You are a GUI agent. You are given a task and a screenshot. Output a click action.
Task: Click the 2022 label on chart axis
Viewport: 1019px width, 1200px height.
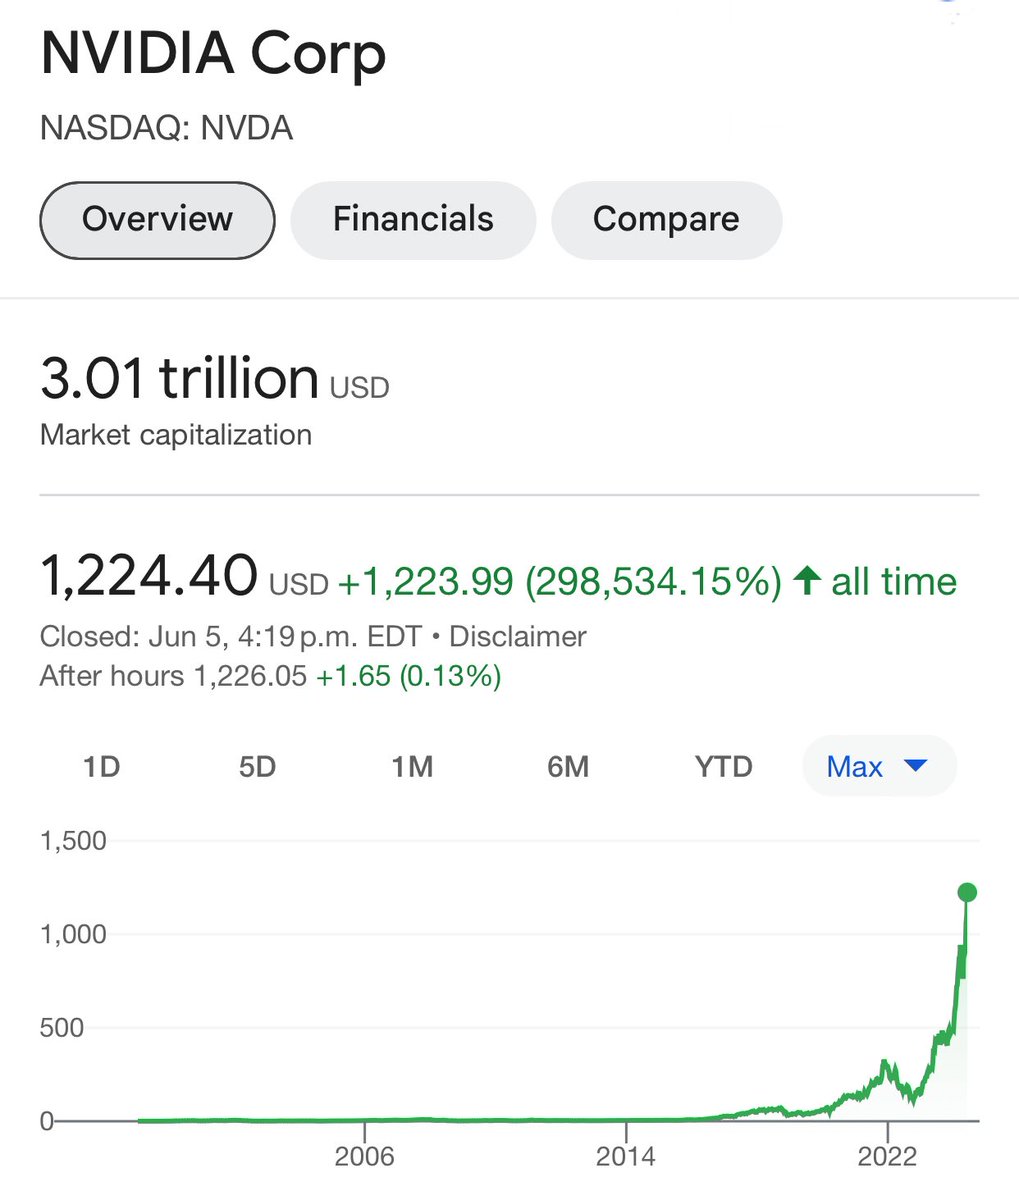coord(887,1156)
